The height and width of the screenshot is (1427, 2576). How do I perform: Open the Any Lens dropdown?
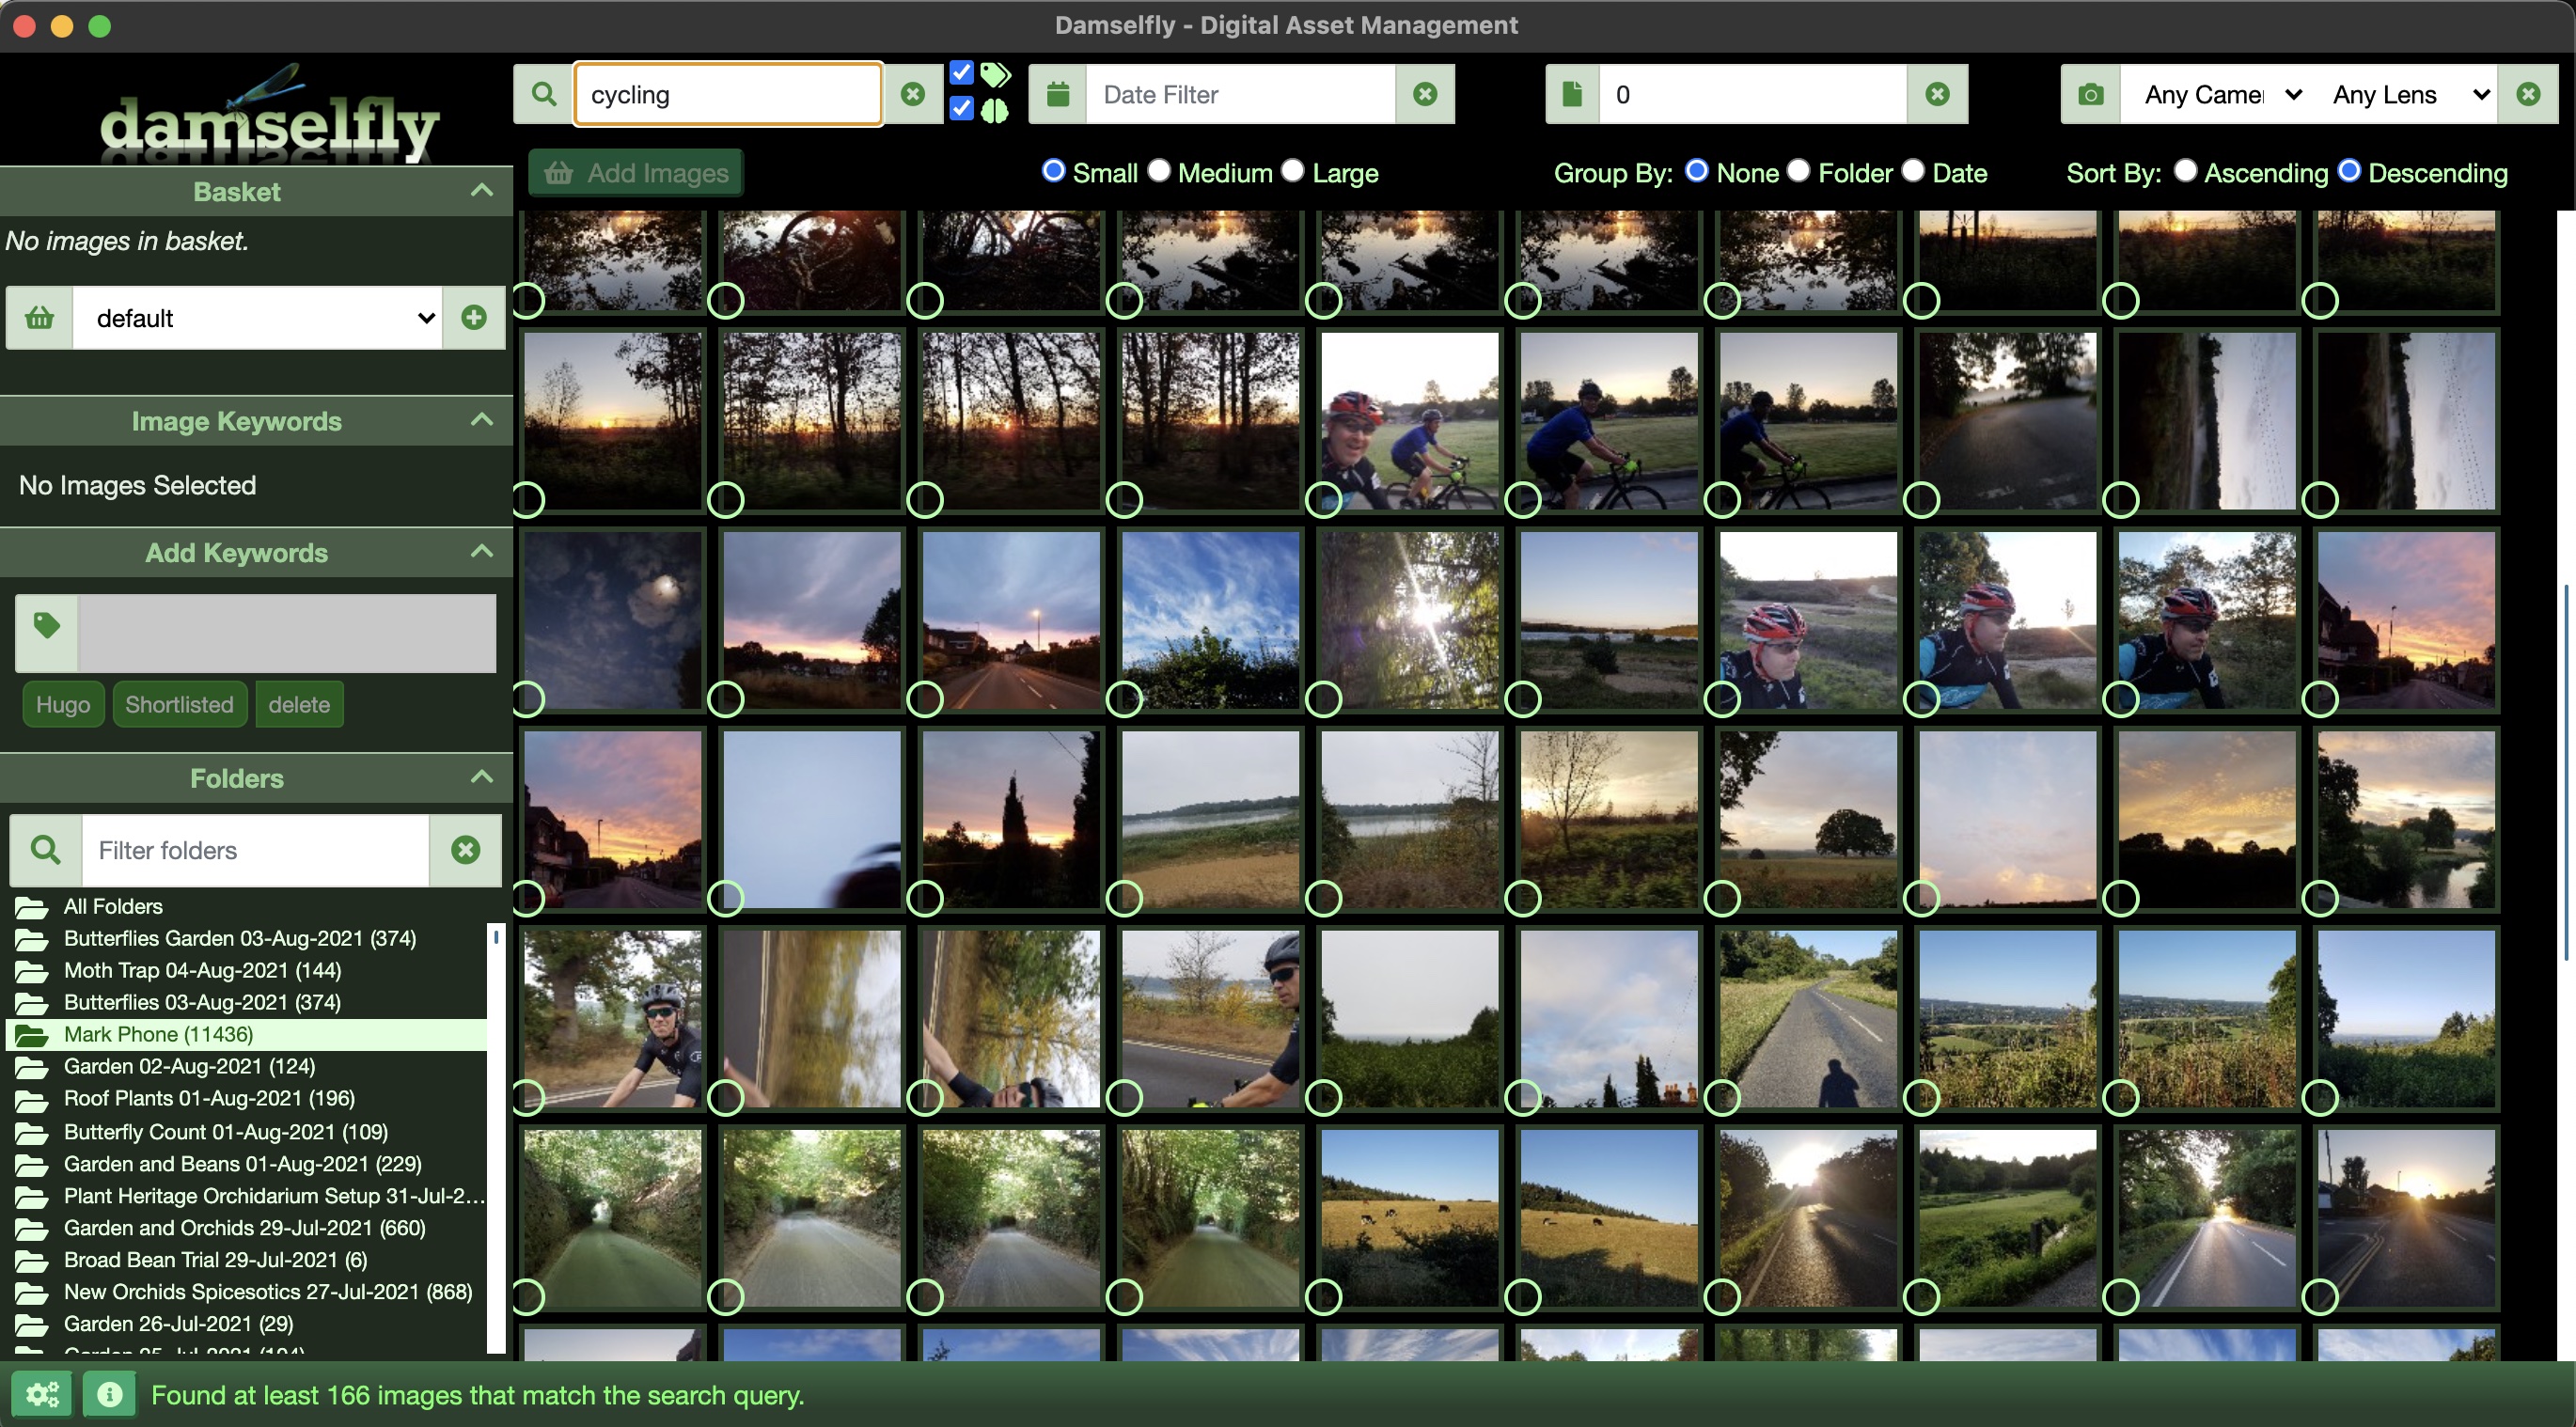pos(2408,94)
